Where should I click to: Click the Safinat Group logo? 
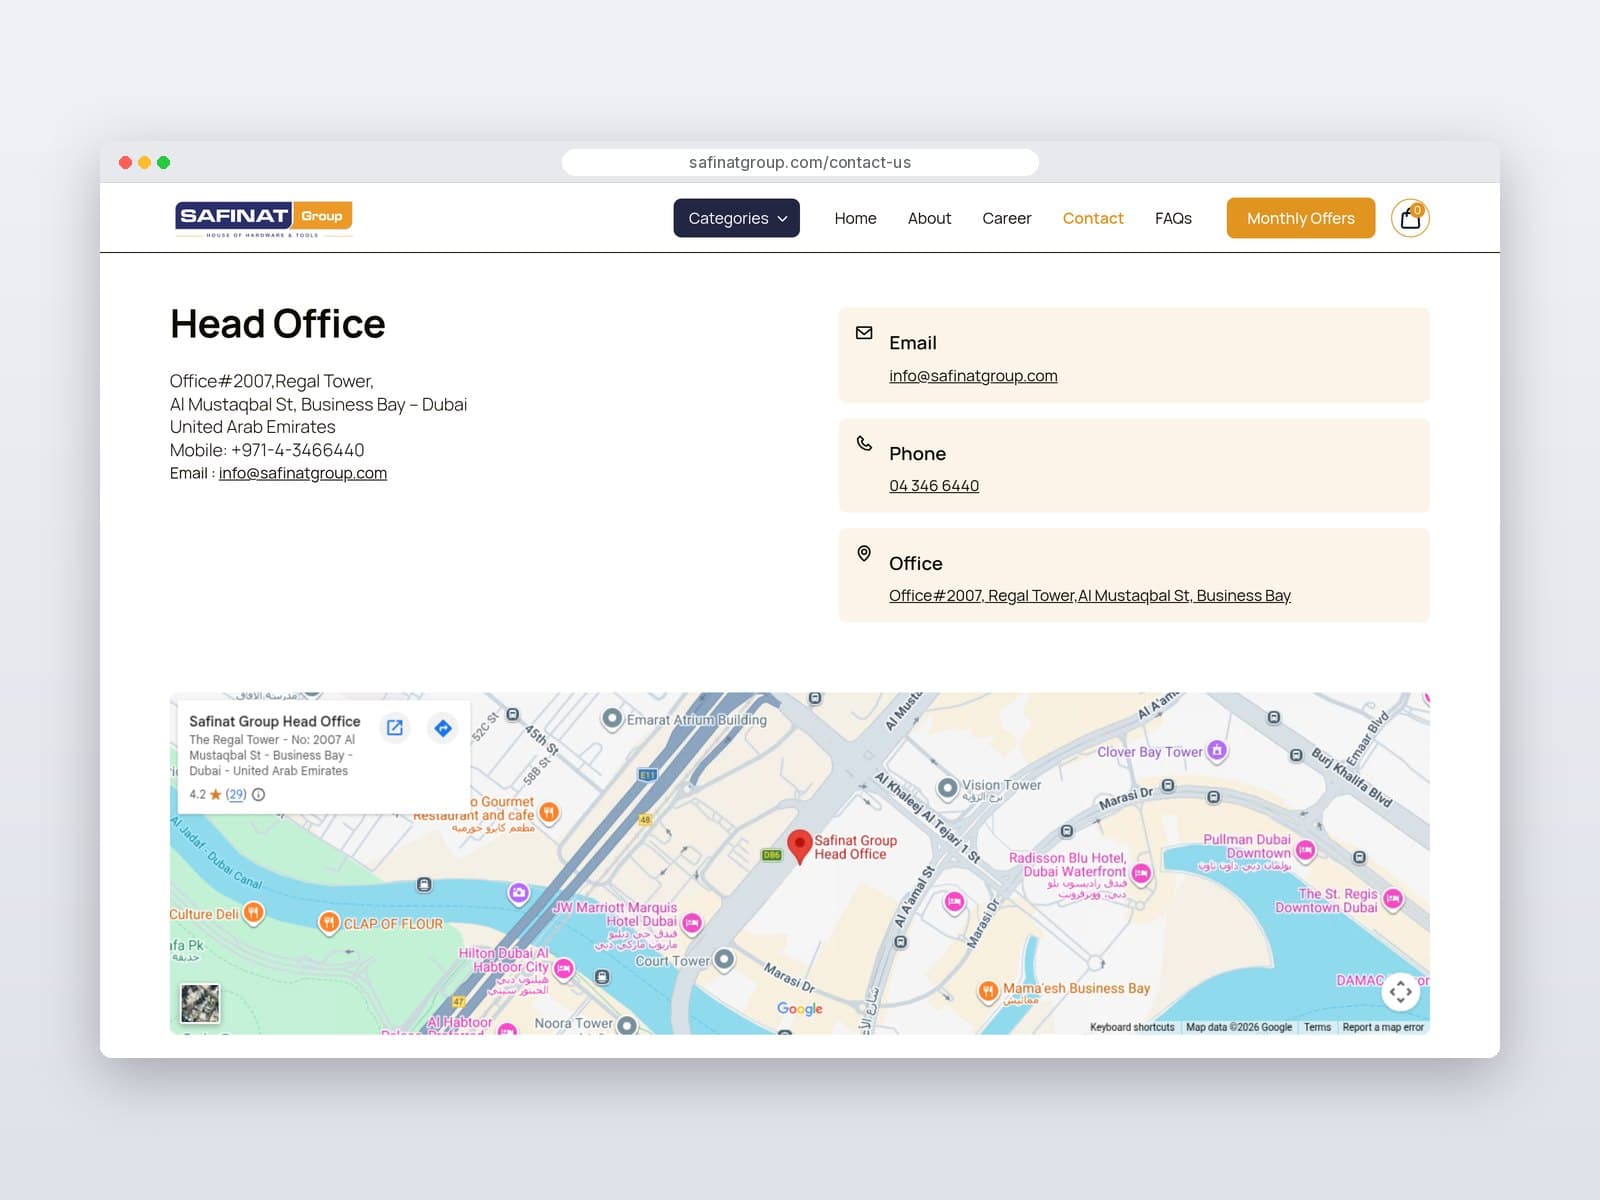coord(263,219)
